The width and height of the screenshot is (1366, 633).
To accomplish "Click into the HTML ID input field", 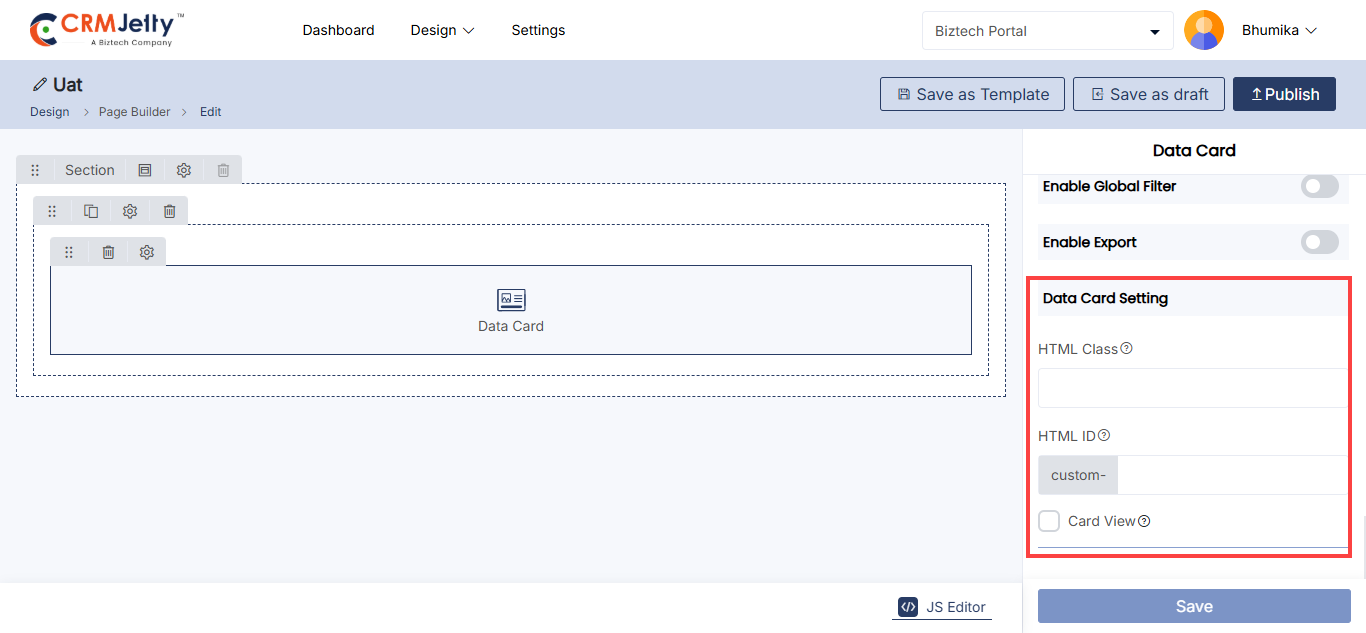I will tap(1230, 475).
